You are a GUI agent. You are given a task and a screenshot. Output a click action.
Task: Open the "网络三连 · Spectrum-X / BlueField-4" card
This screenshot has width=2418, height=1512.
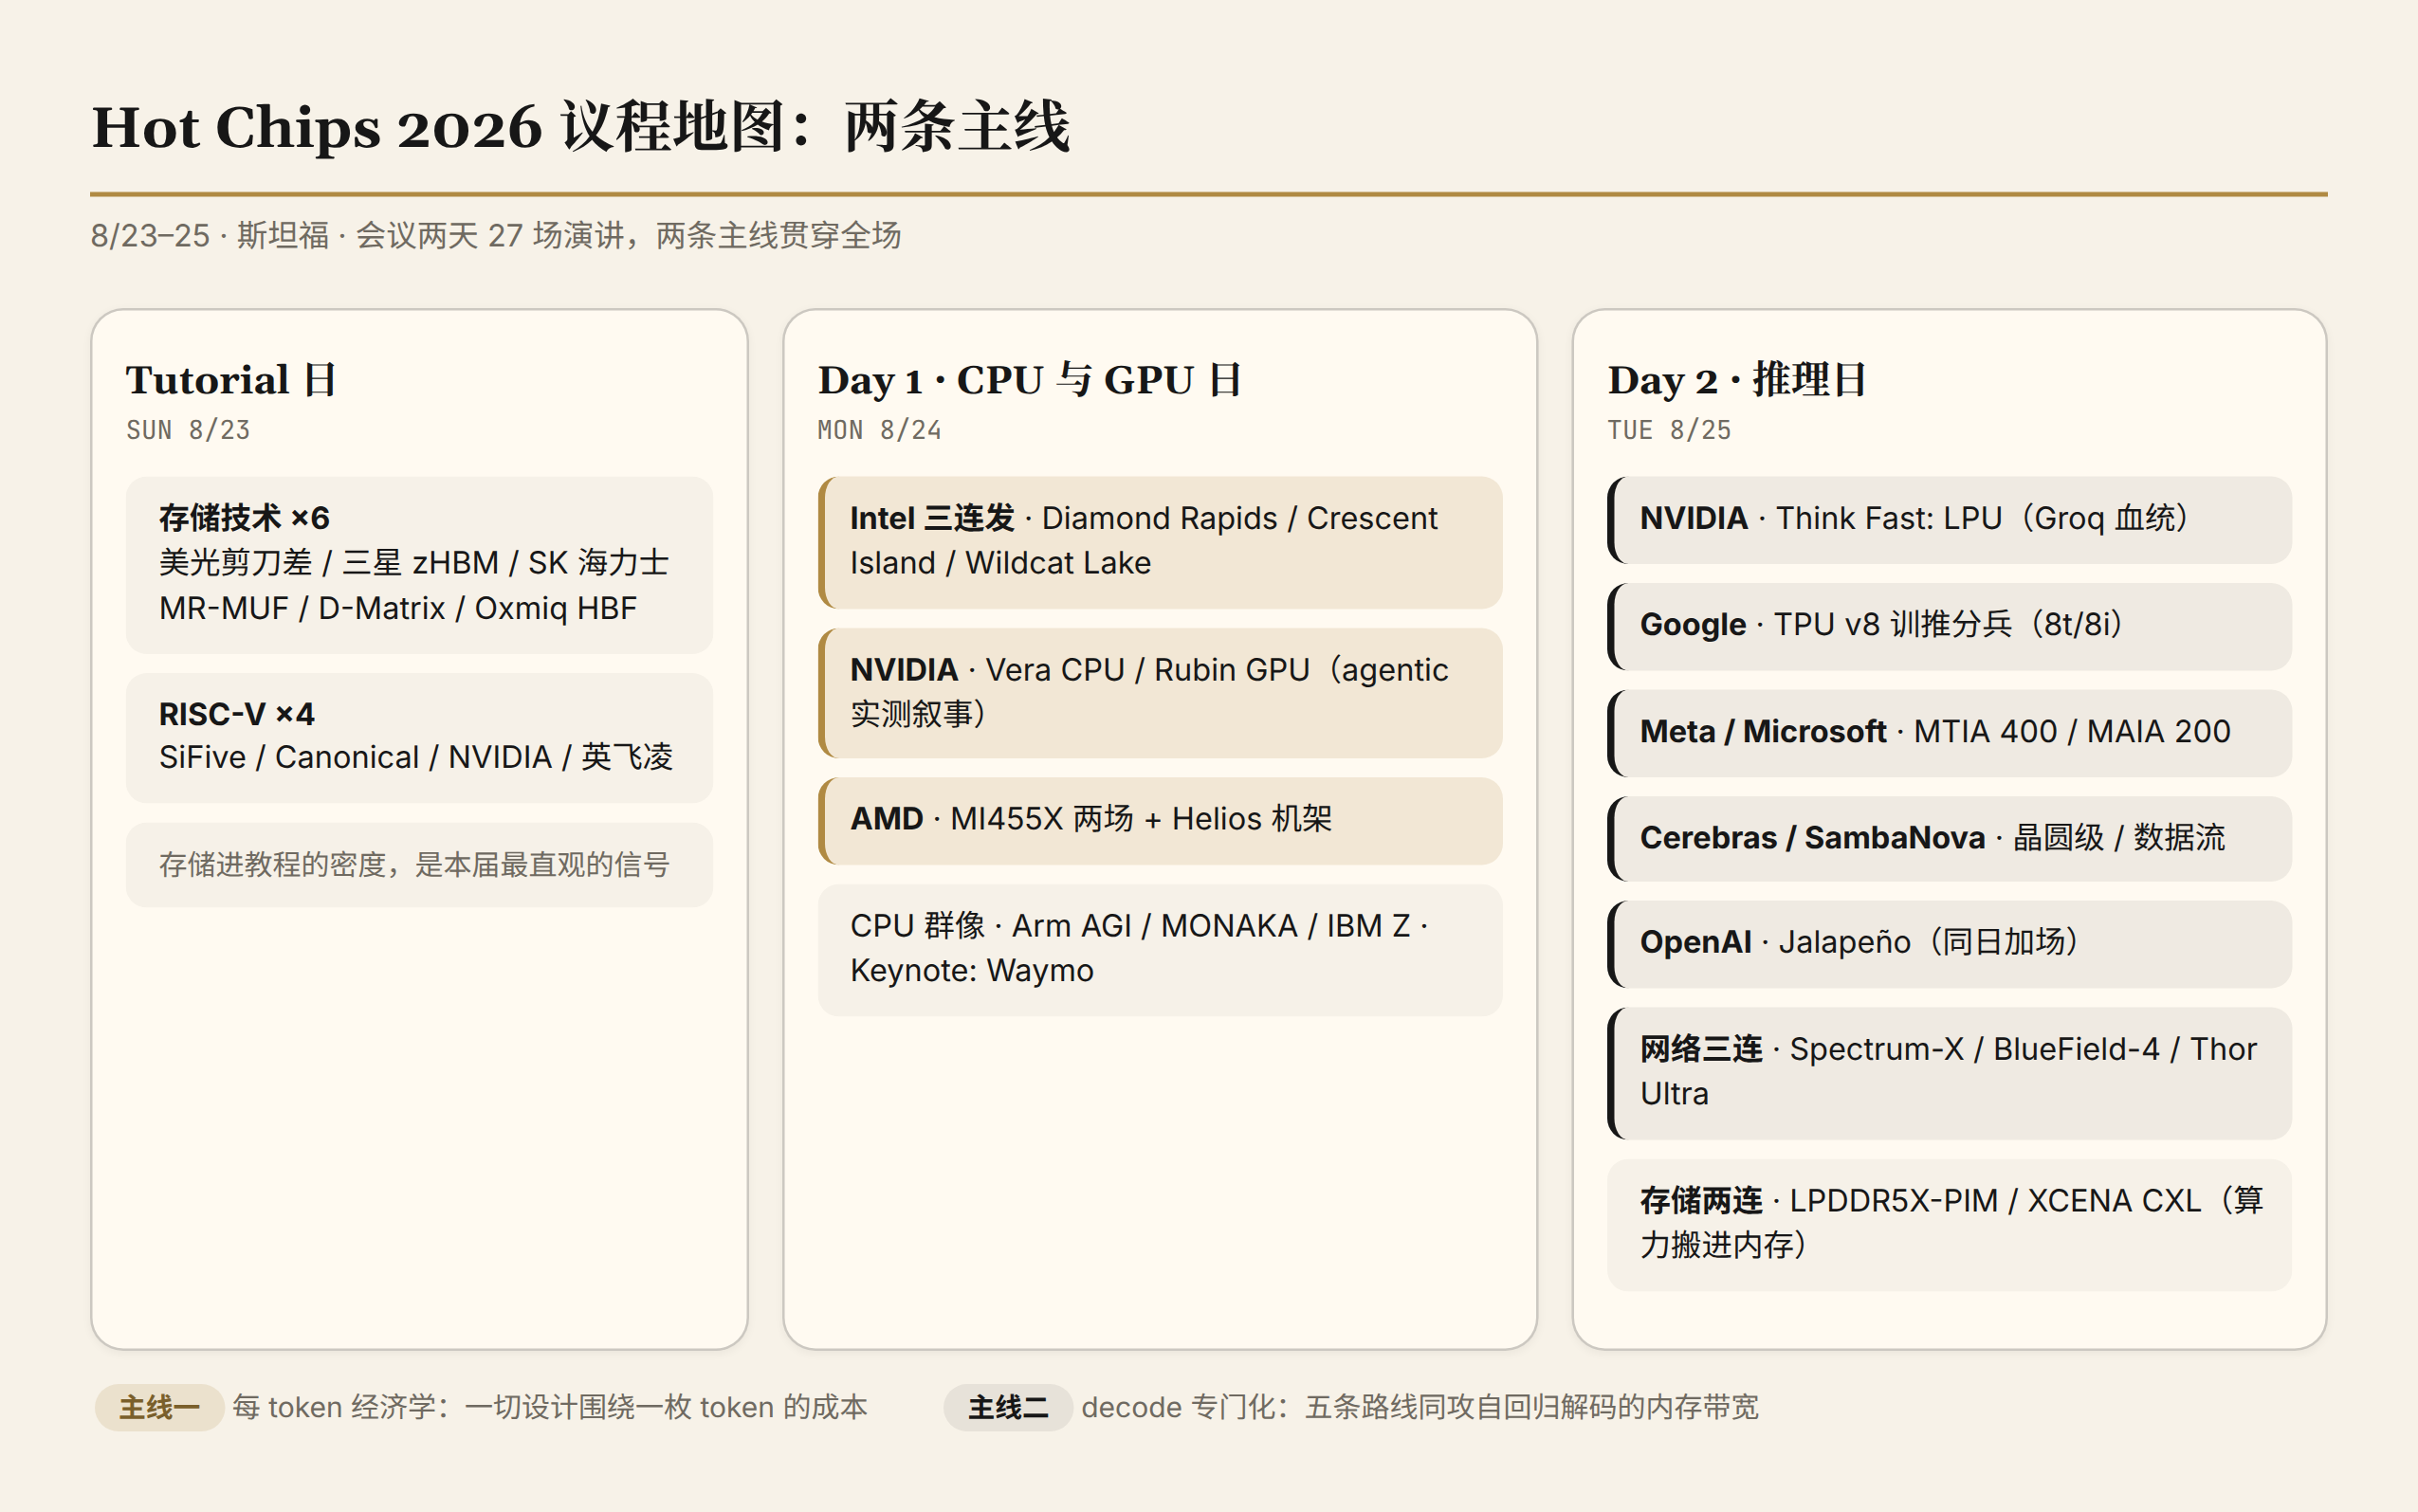[x=1949, y=1073]
